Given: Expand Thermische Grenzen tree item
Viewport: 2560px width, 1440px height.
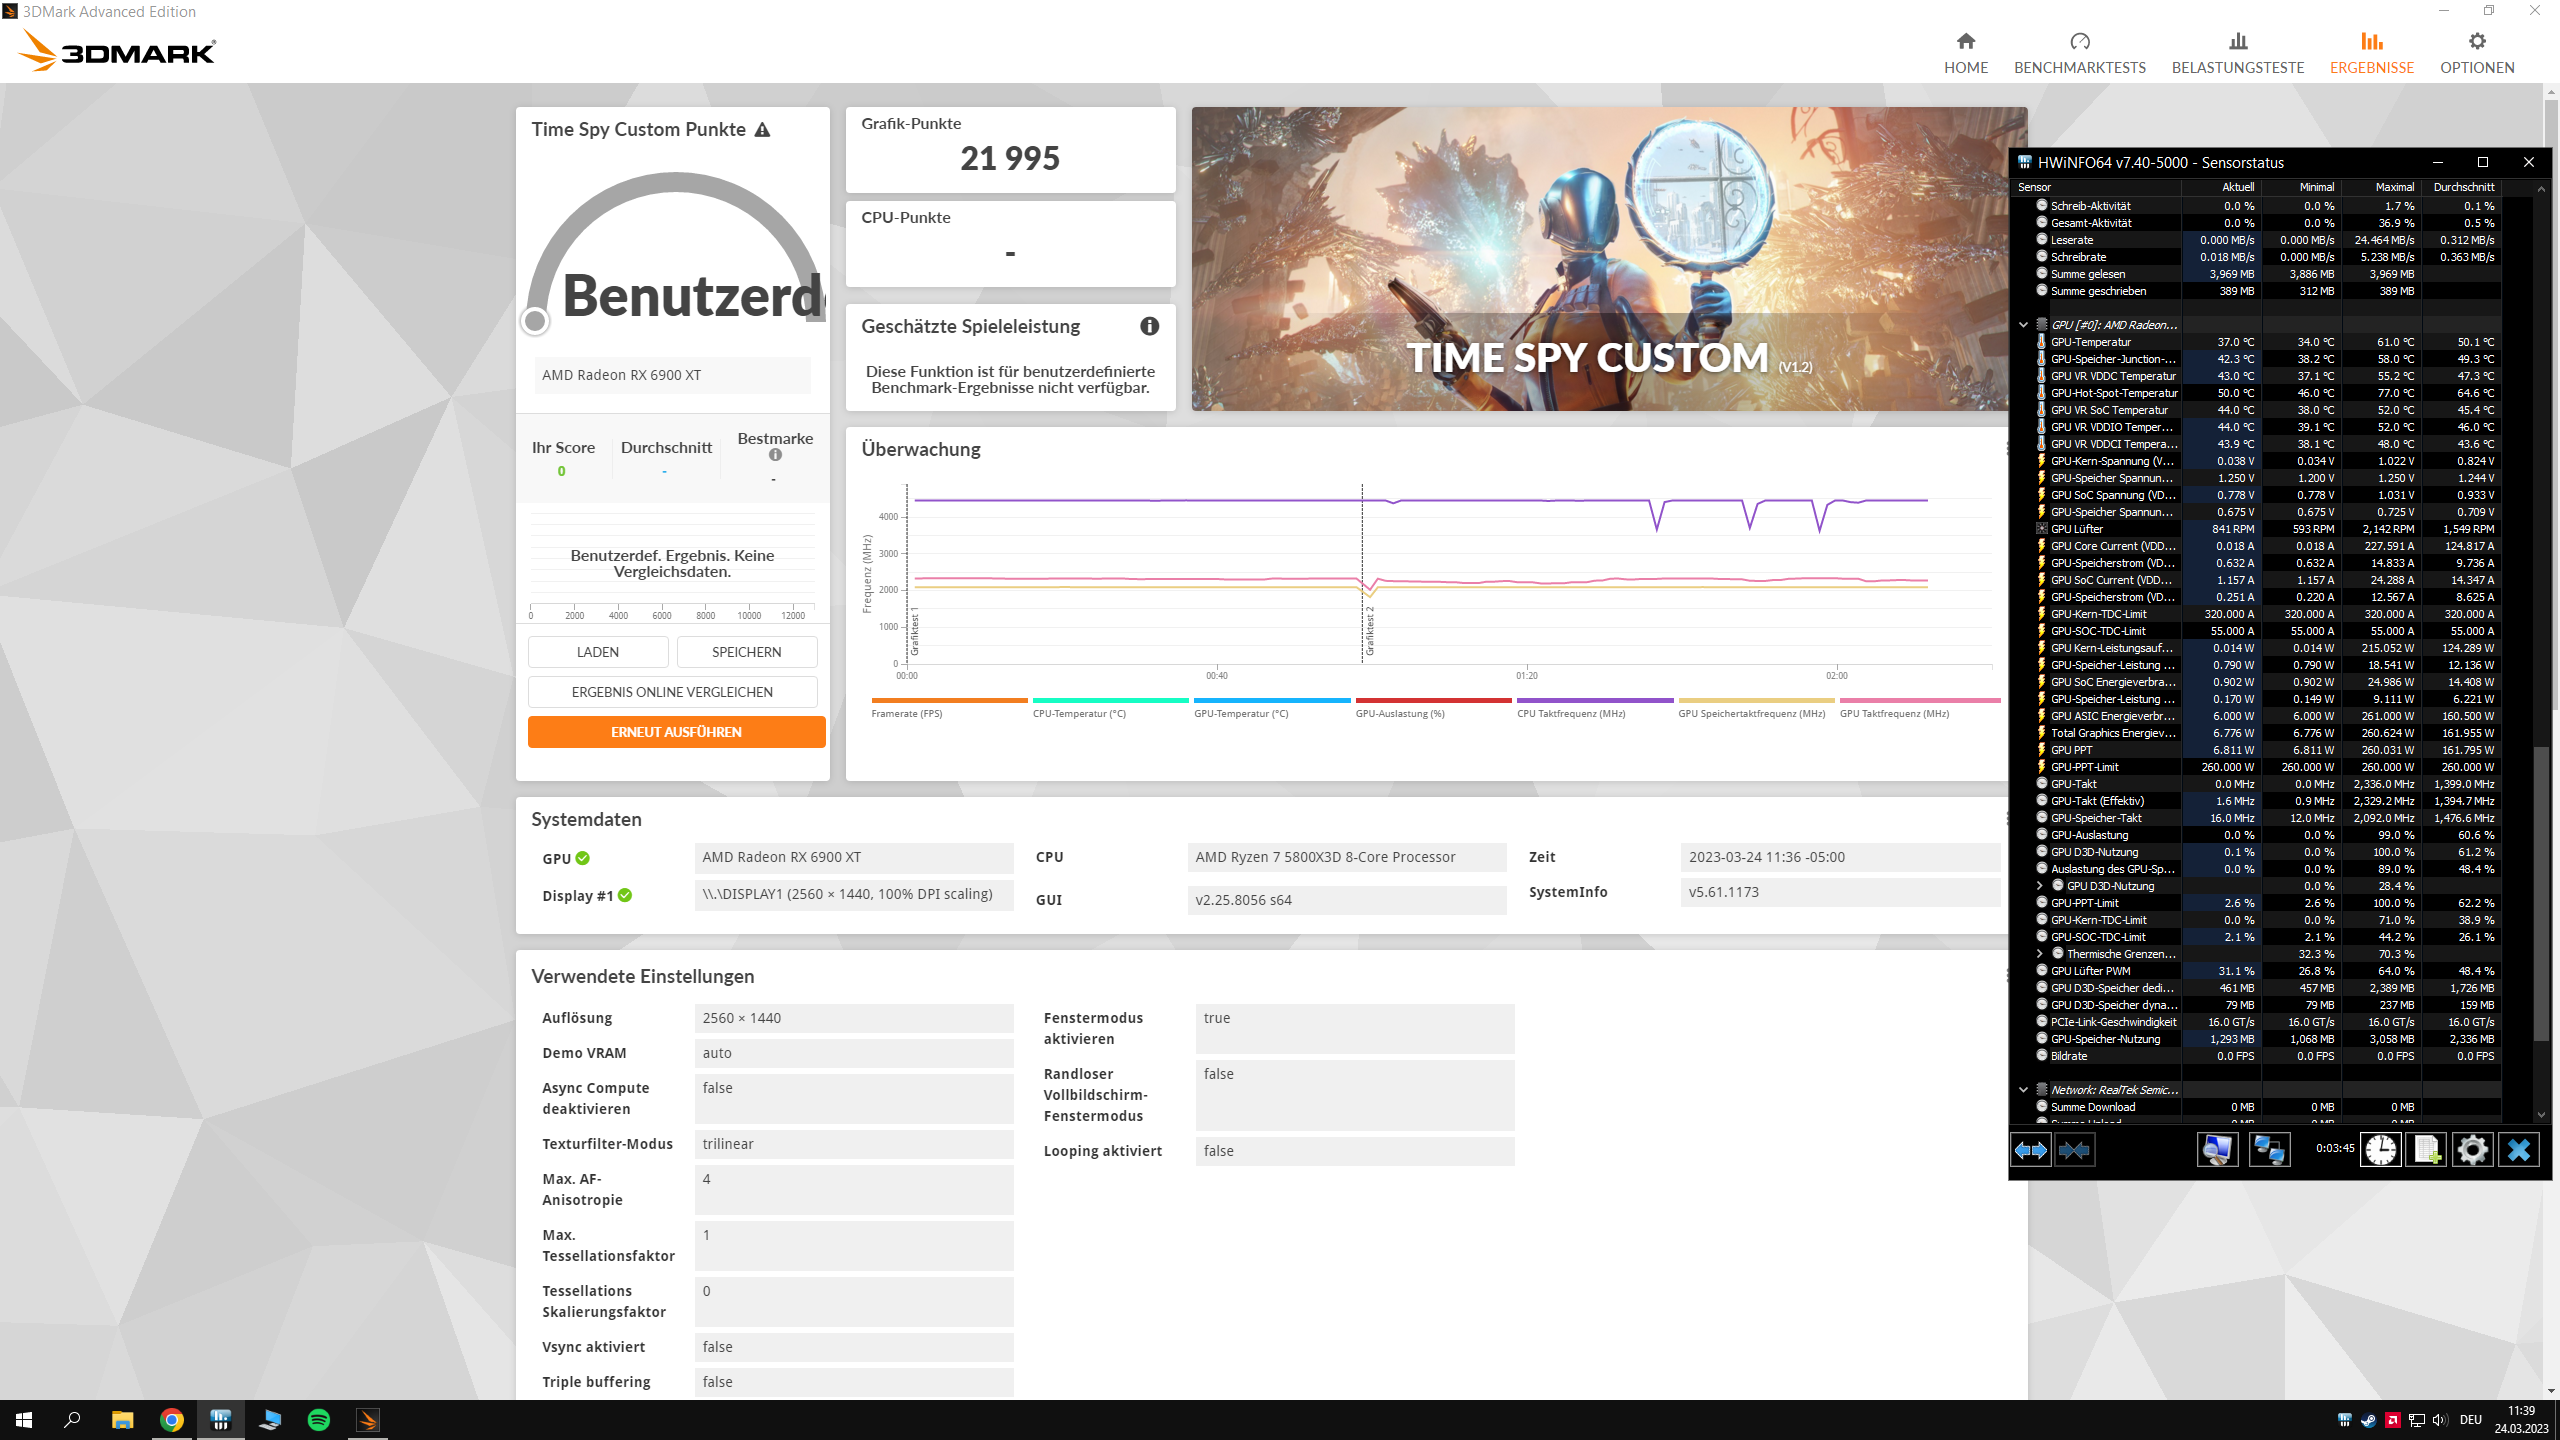Looking at the screenshot, I should (x=2039, y=954).
